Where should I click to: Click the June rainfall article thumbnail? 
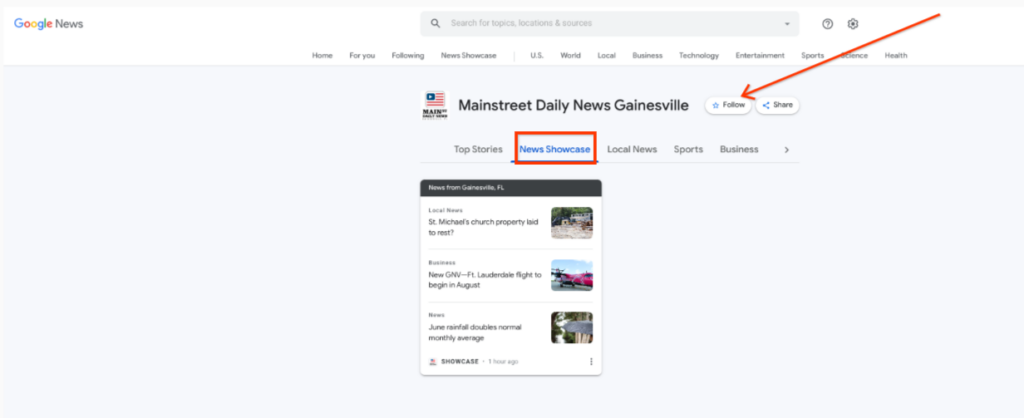coord(571,327)
